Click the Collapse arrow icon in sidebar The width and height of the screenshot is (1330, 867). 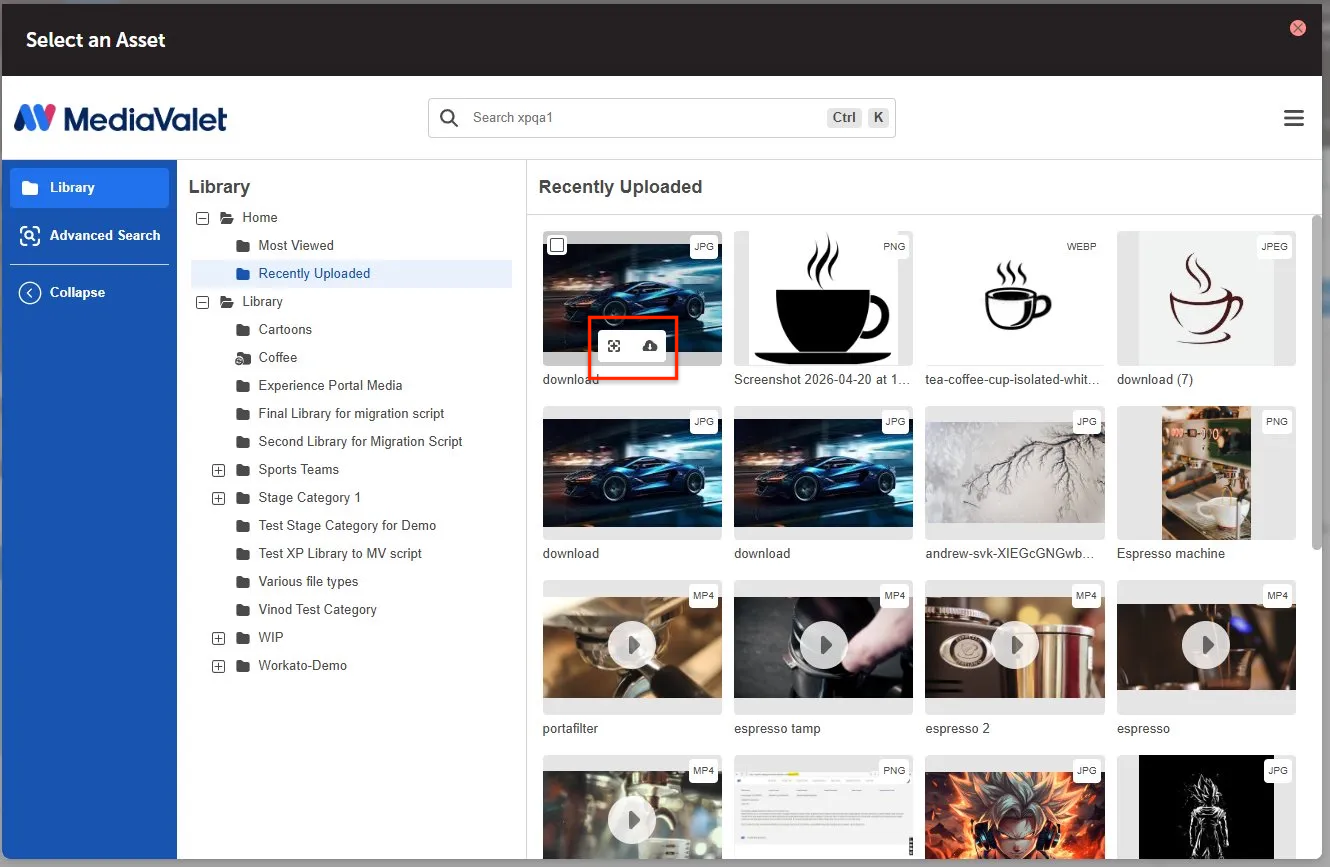(30, 293)
